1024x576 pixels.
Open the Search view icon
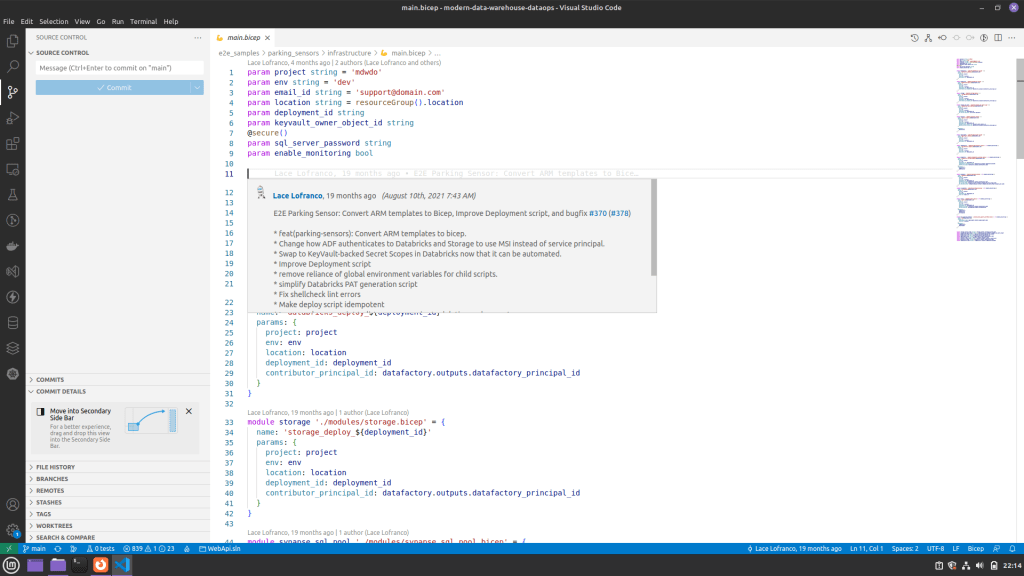pos(13,66)
